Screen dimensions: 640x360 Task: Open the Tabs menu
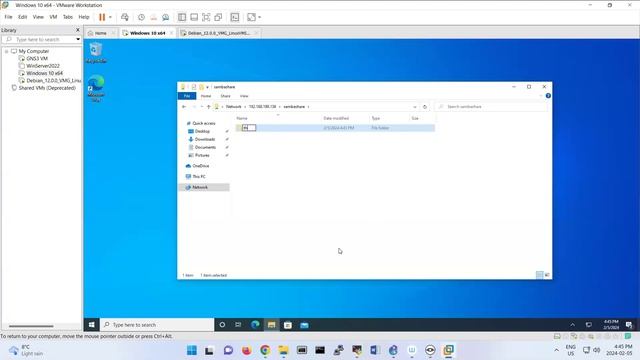(68, 17)
